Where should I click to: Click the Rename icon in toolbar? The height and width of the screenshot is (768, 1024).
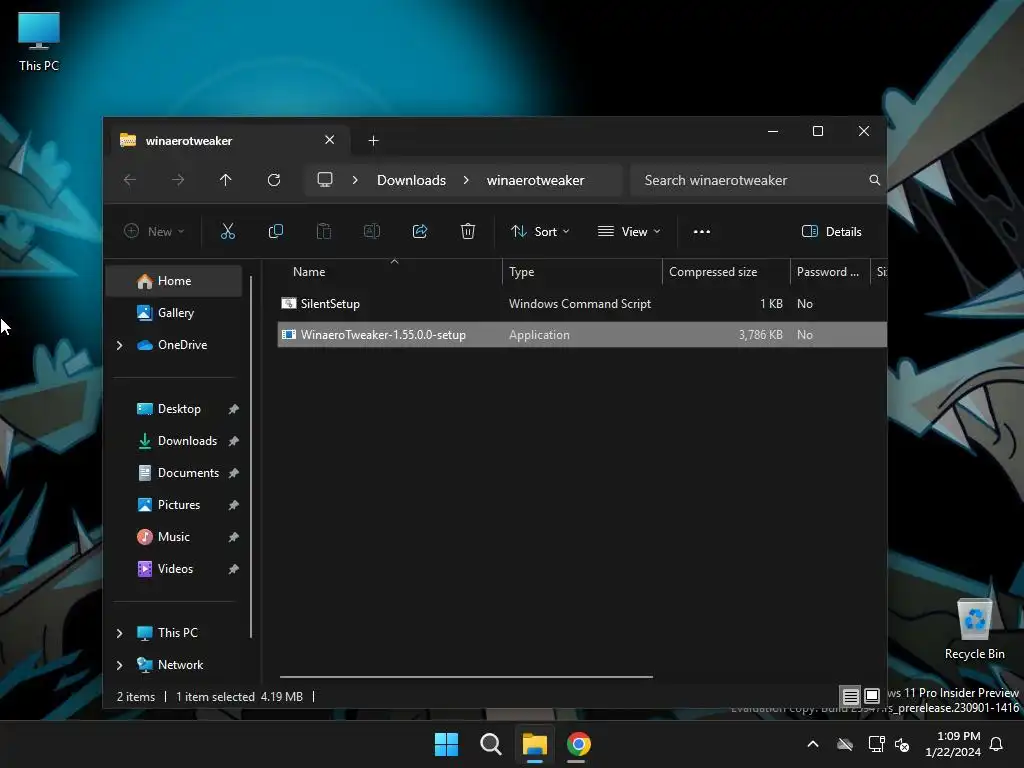pos(372,231)
